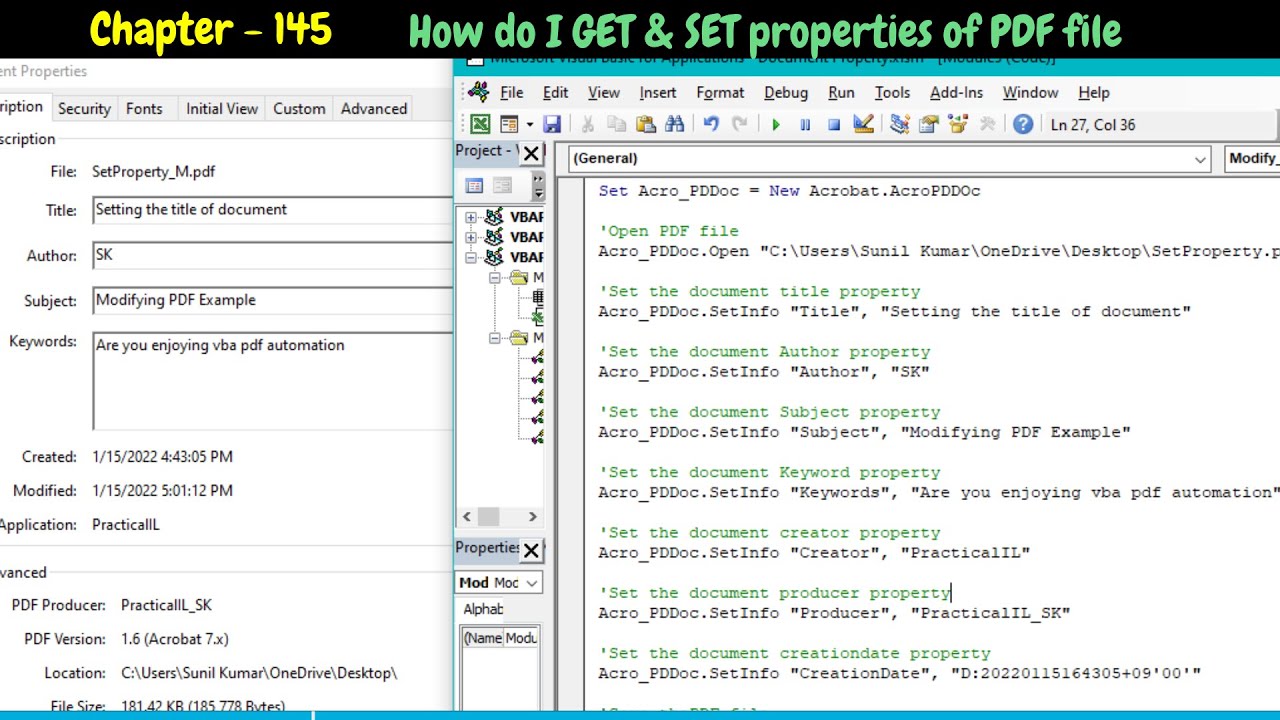This screenshot has width=1280, height=720.
Task: Switch to Custom tab in Document Properties
Action: click(x=299, y=108)
